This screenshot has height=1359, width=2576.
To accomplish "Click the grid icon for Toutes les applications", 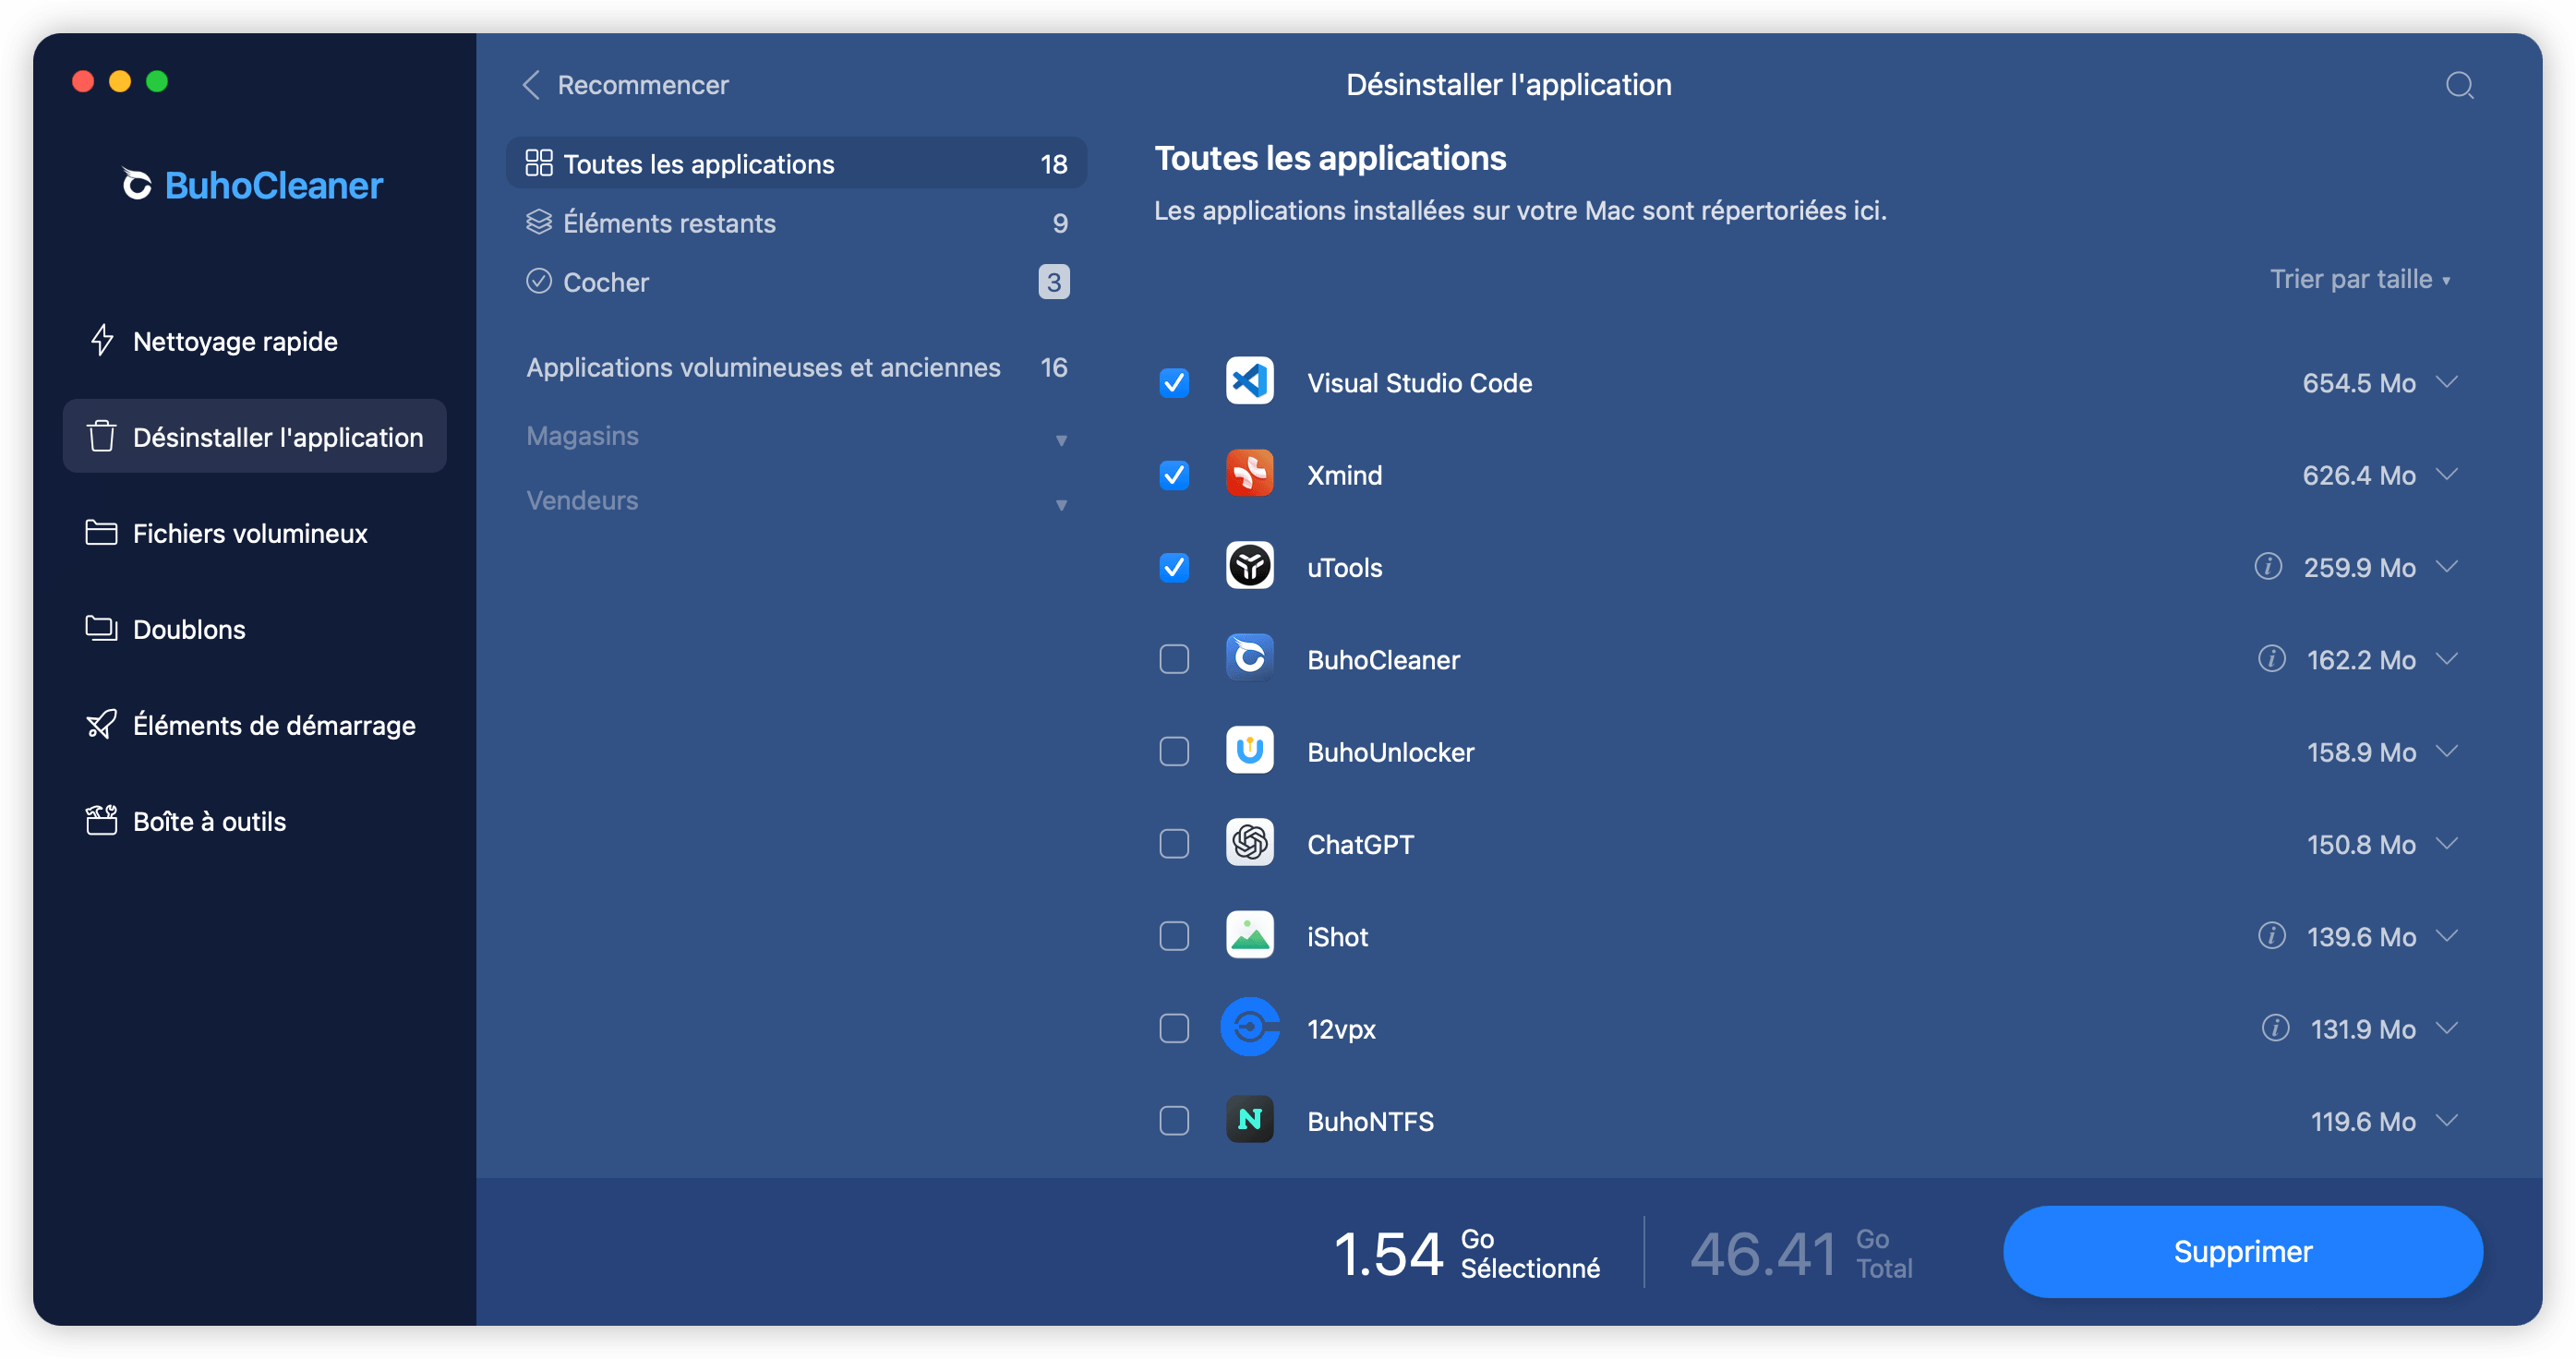I will (539, 163).
